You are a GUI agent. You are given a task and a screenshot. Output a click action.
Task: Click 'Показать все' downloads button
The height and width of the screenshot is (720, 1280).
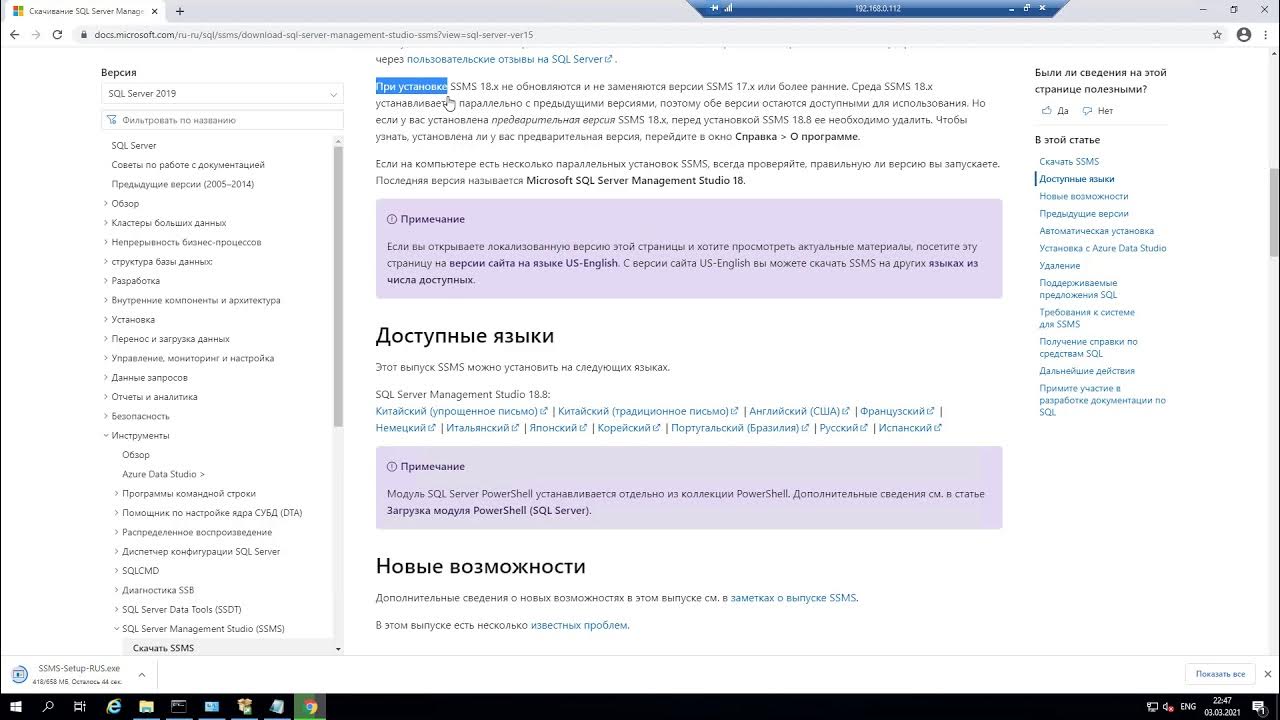point(1220,674)
